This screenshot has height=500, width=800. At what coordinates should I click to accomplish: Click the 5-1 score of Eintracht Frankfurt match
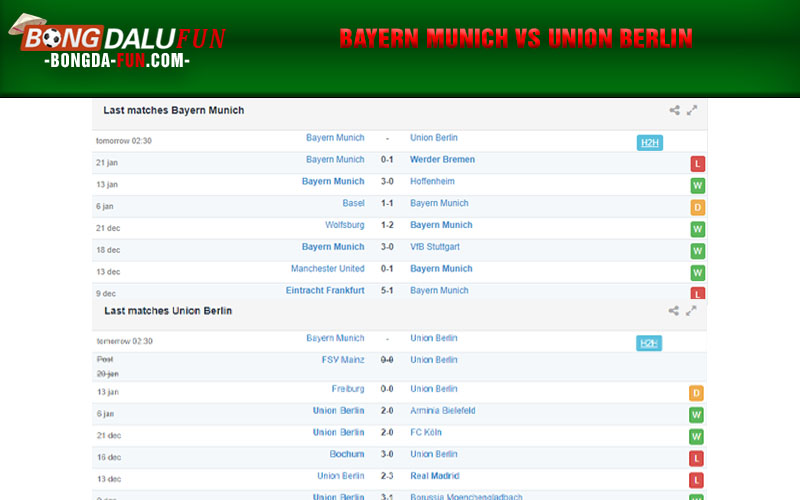tap(387, 290)
